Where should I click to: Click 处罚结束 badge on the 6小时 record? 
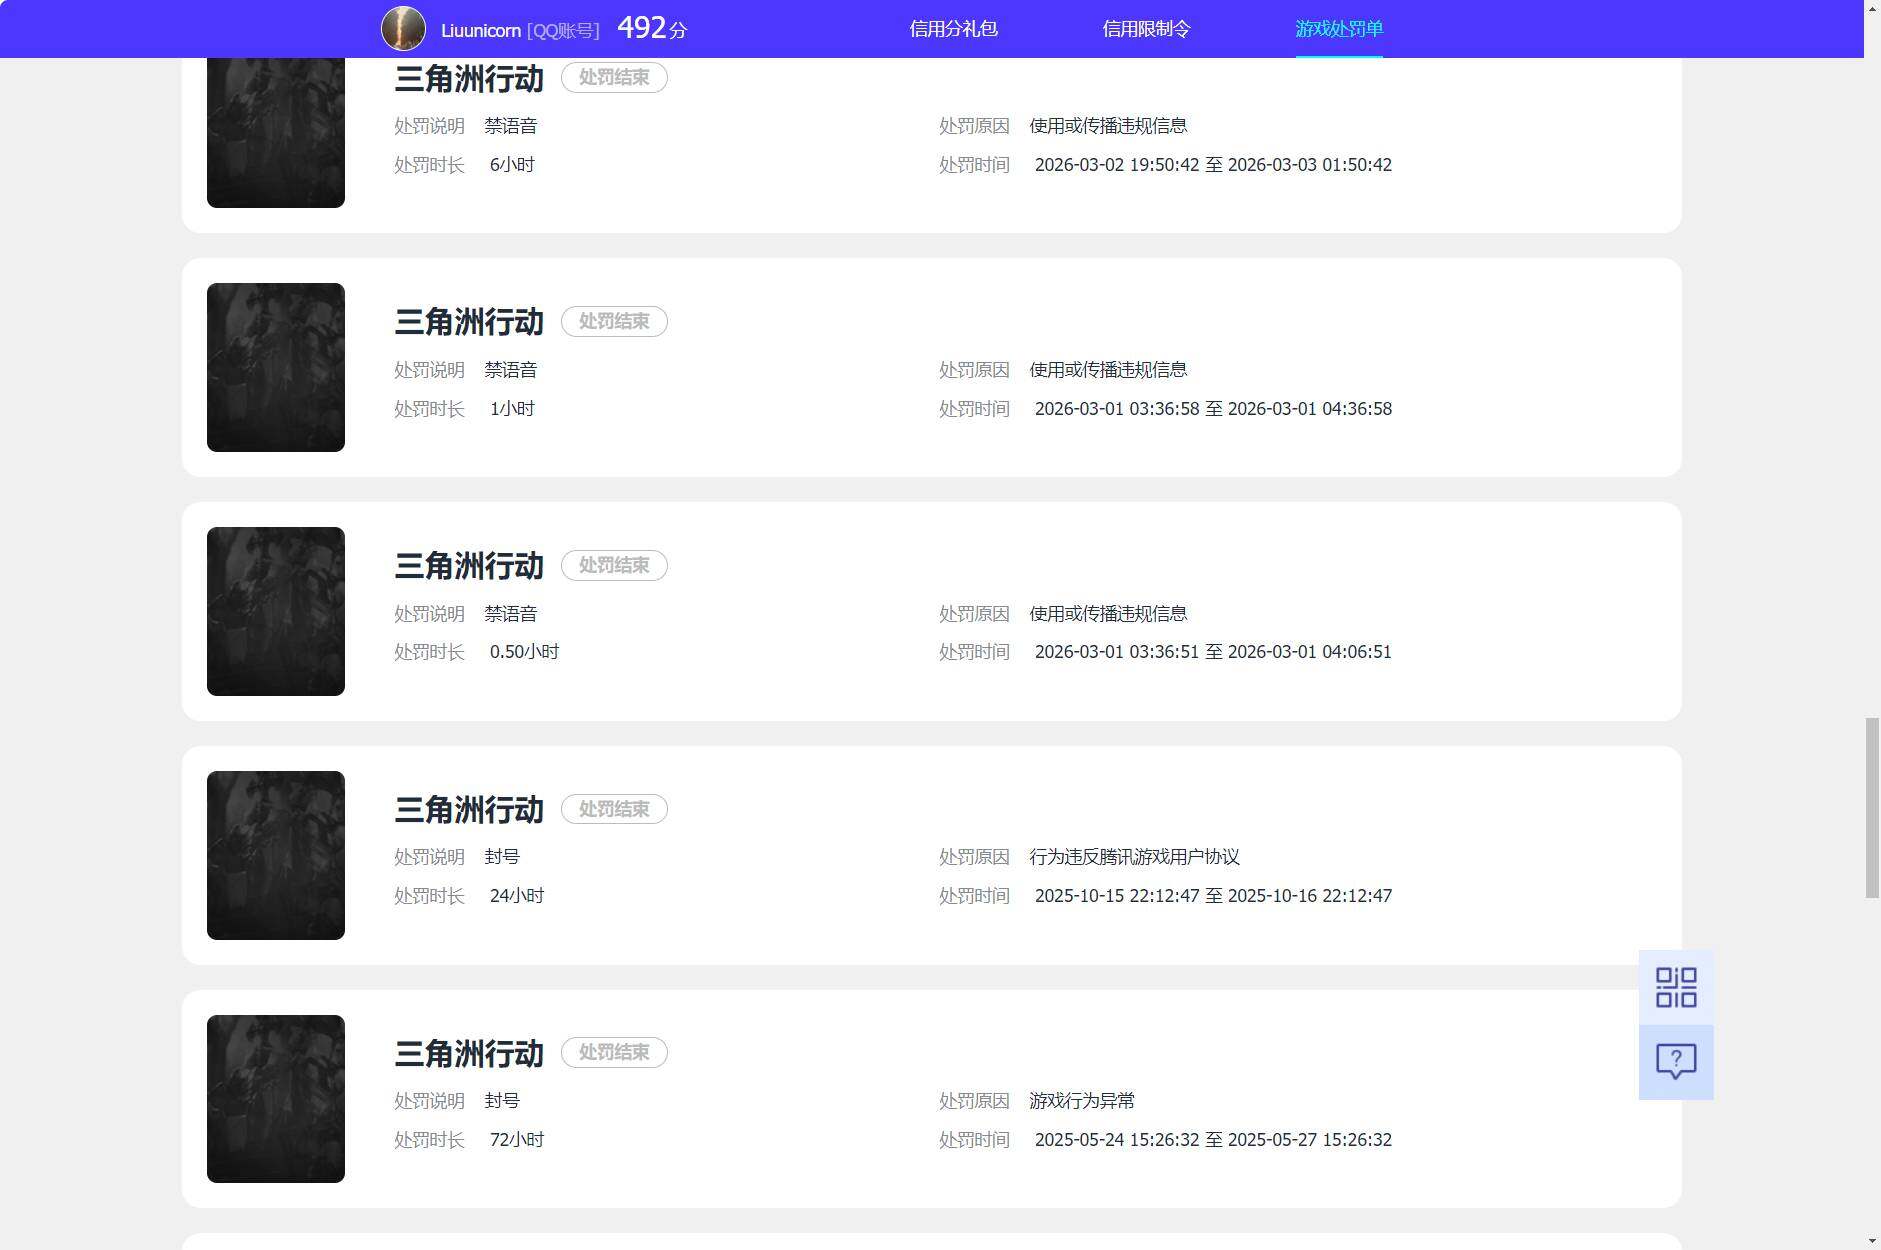tap(614, 77)
